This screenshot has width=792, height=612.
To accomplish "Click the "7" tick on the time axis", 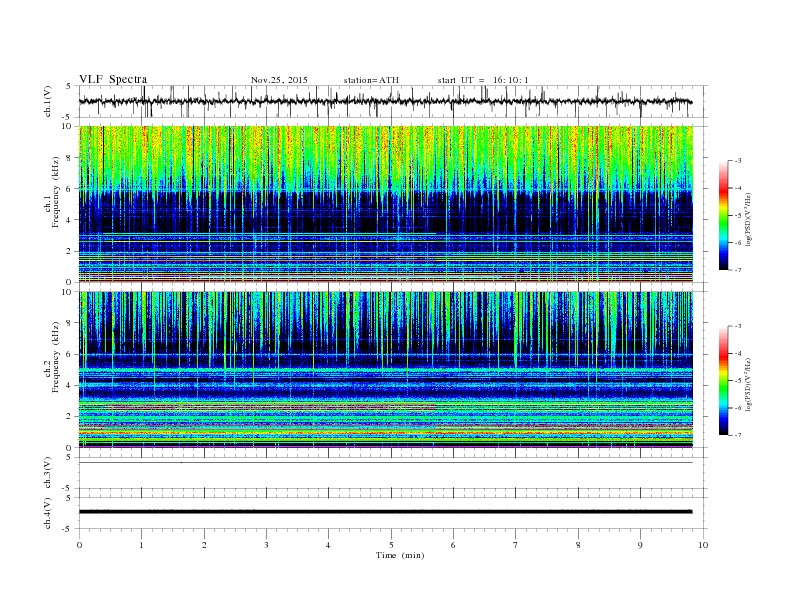I will [x=516, y=545].
